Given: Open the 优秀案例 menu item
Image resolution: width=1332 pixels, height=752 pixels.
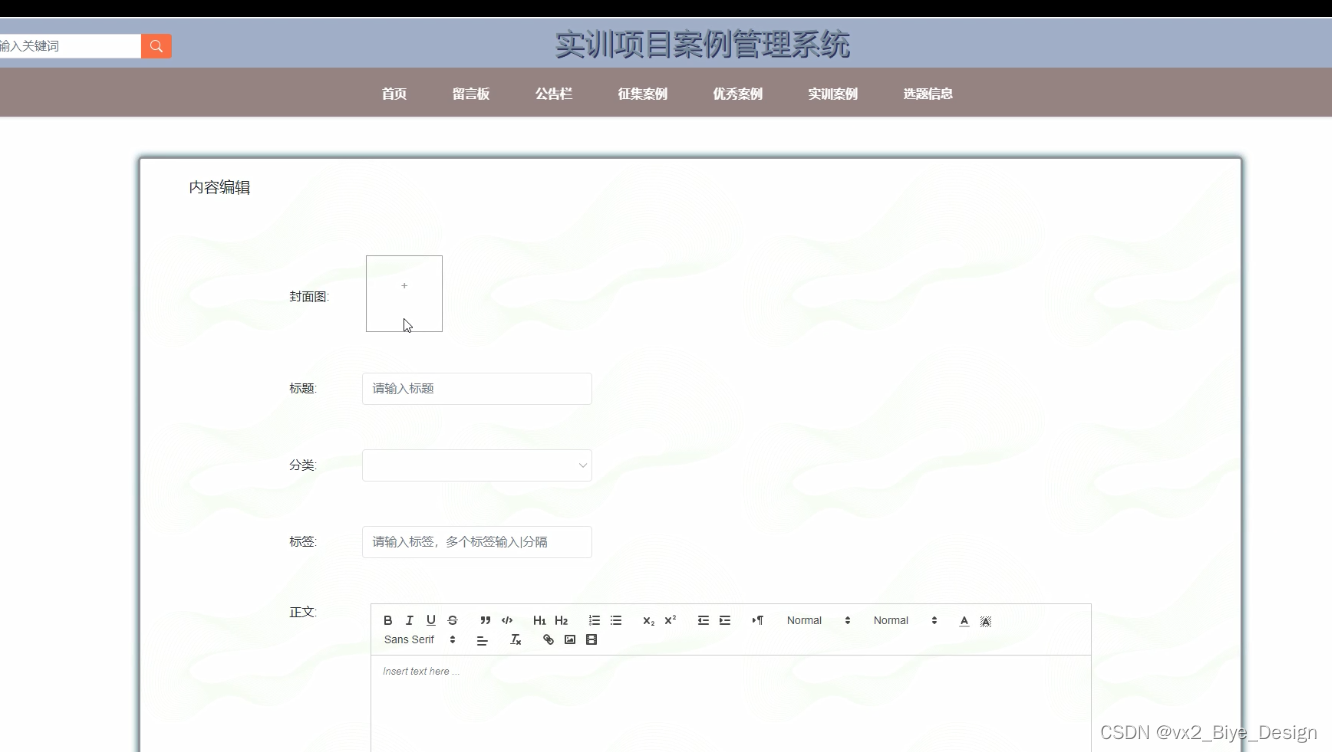Looking at the screenshot, I should tap(738, 94).
